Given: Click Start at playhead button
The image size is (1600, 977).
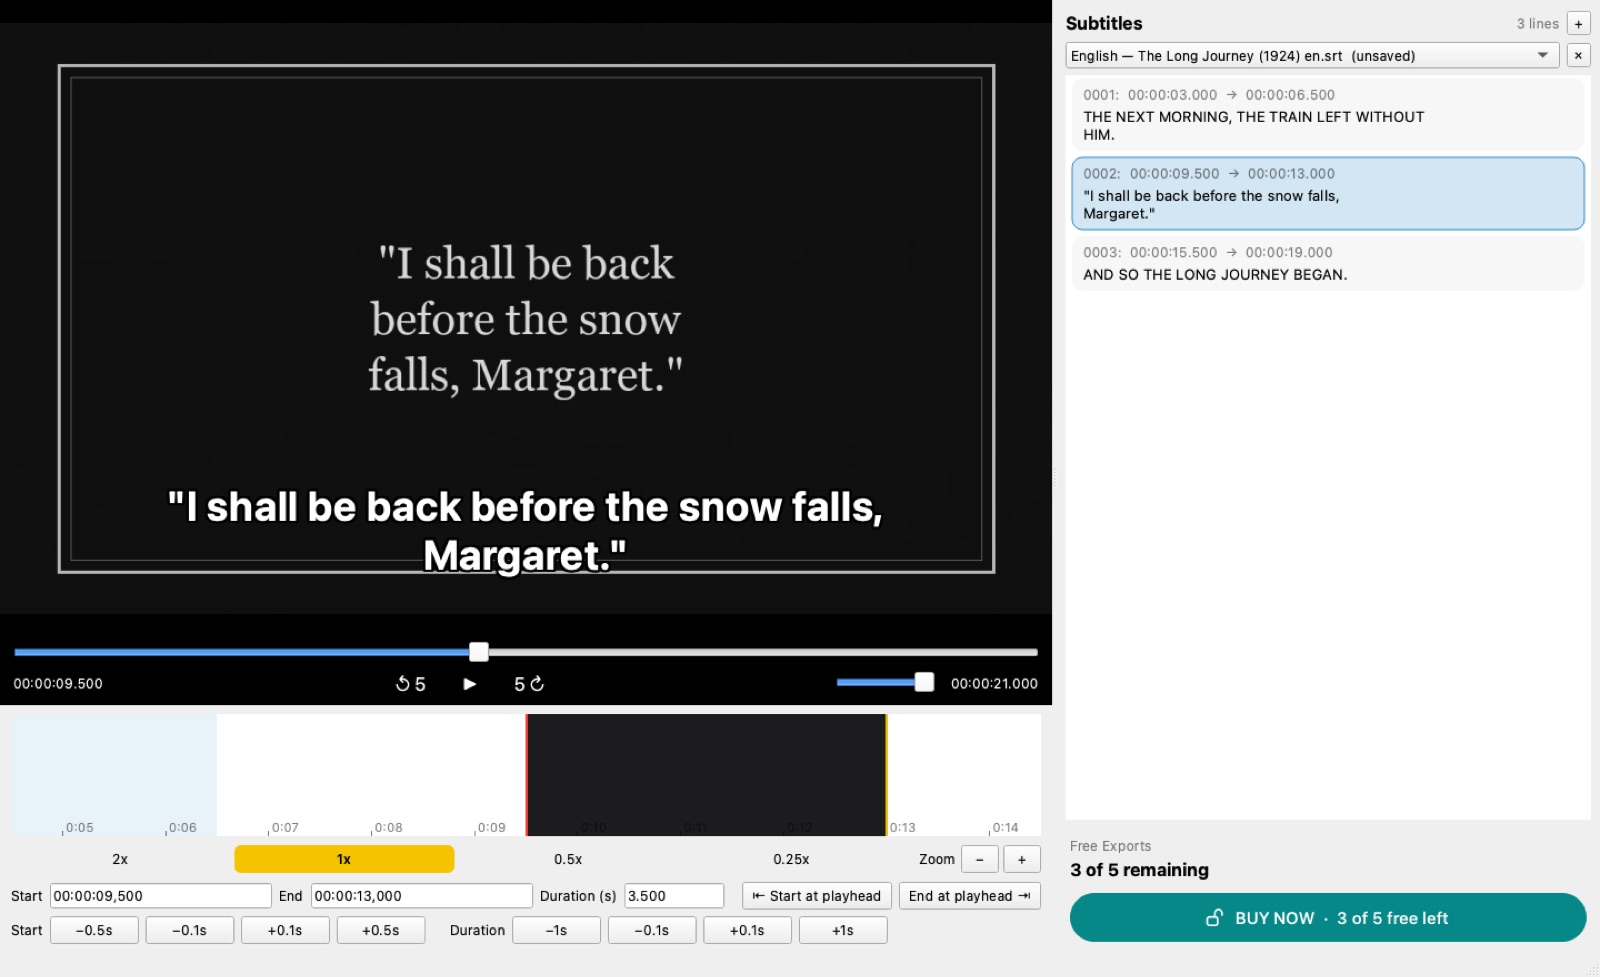Looking at the screenshot, I should click(816, 896).
